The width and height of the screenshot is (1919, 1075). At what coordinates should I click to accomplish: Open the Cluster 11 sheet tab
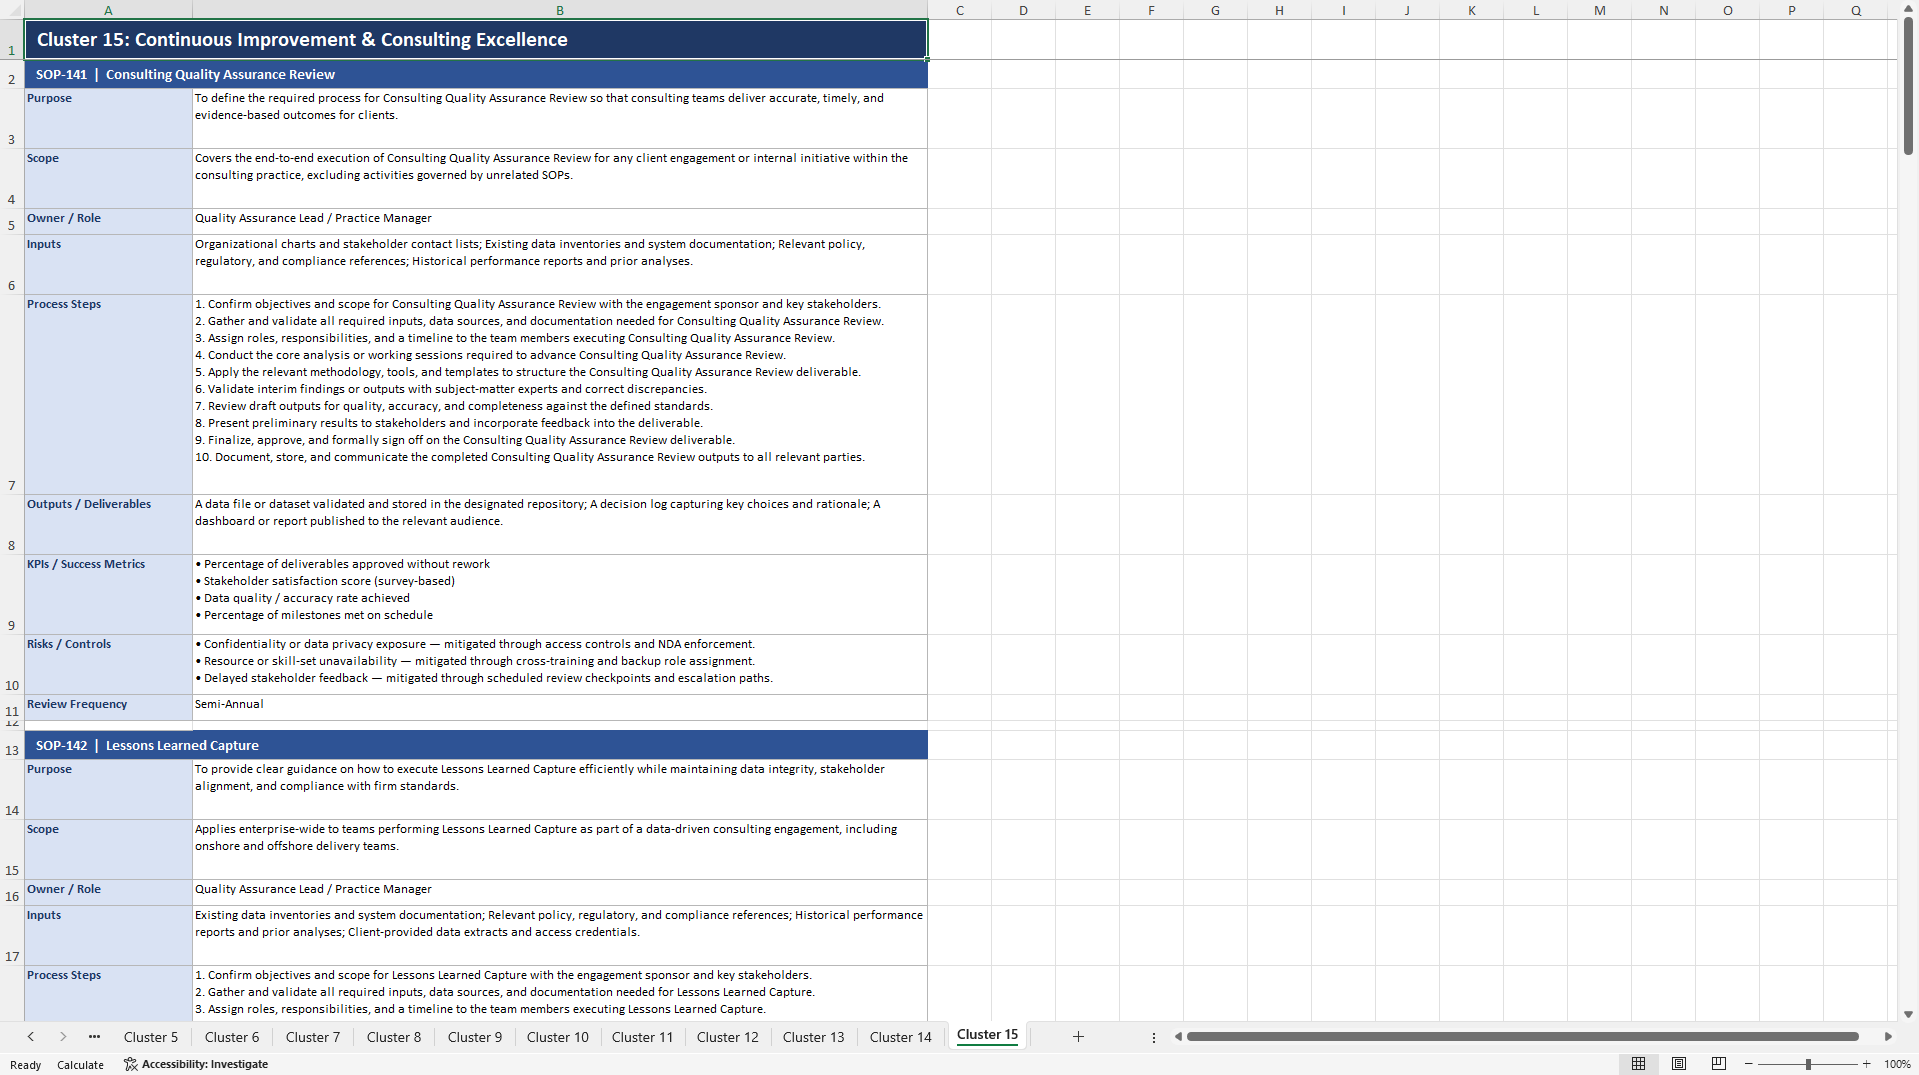point(642,1037)
